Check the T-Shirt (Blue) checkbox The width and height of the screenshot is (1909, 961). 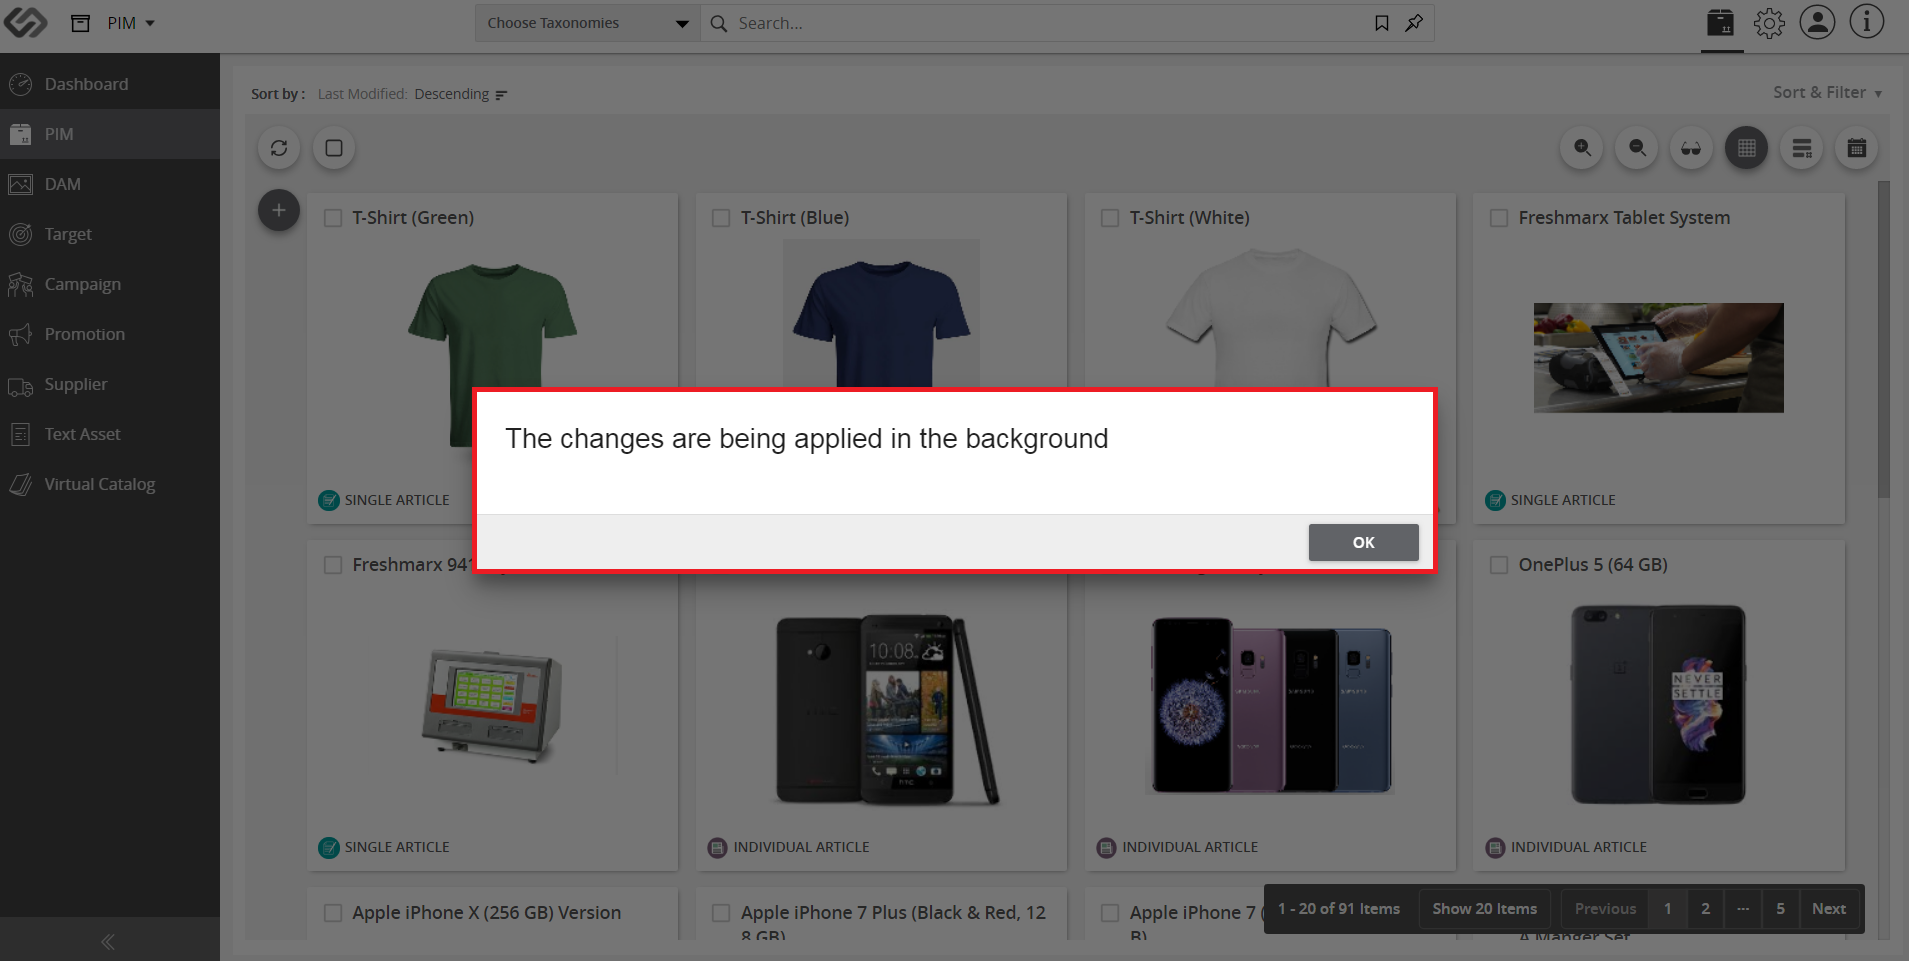[x=720, y=218]
